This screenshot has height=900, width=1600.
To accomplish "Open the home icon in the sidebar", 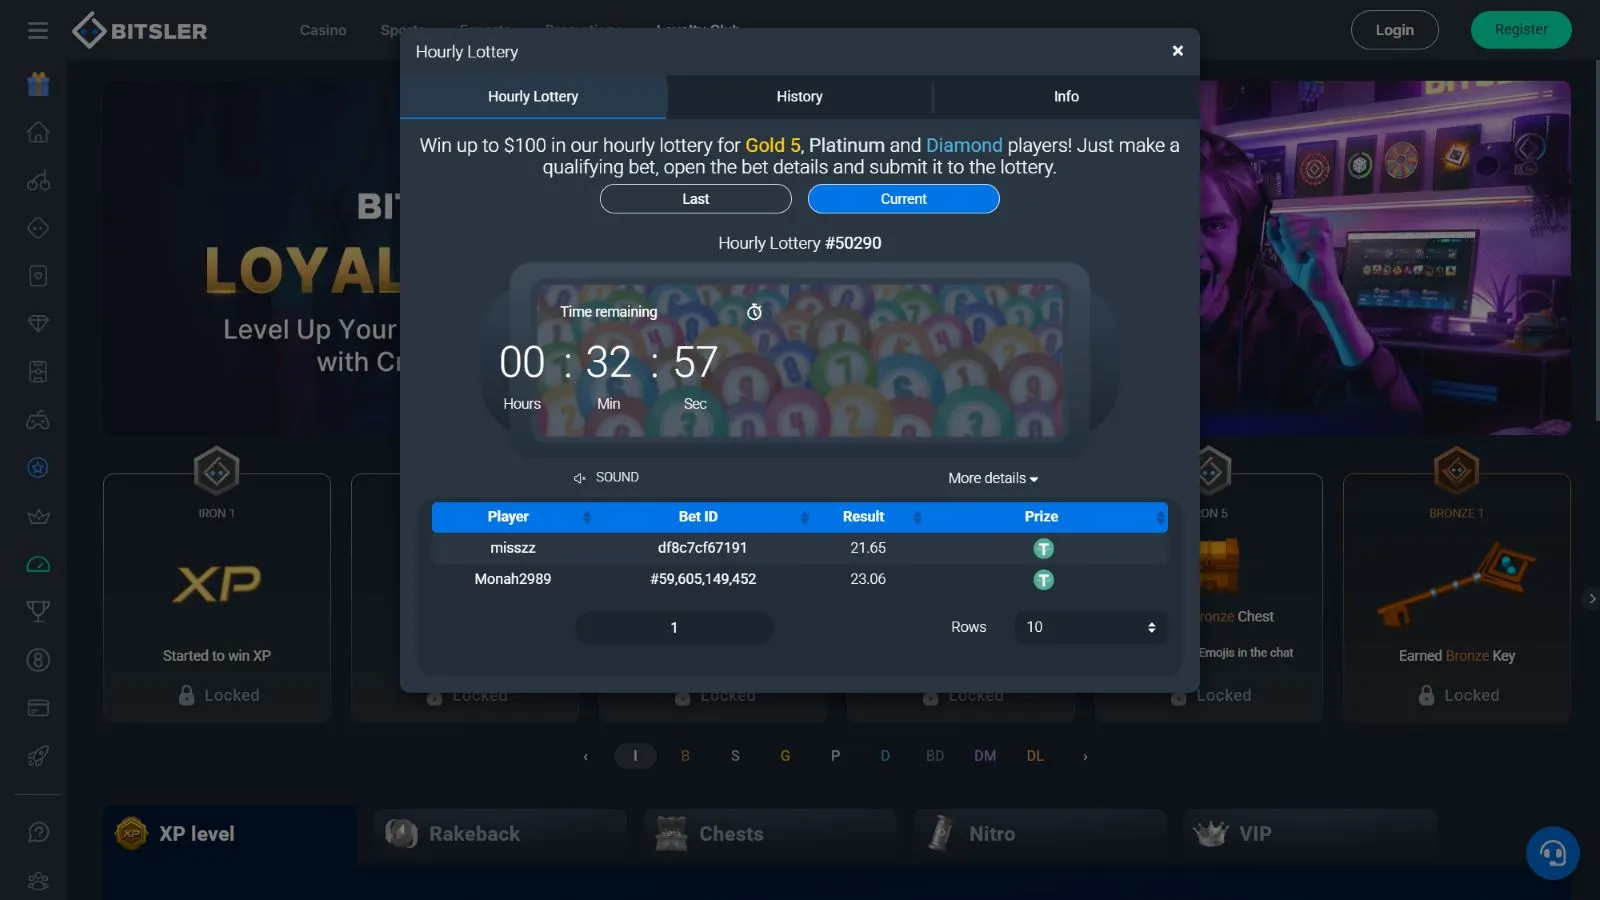I will [38, 132].
